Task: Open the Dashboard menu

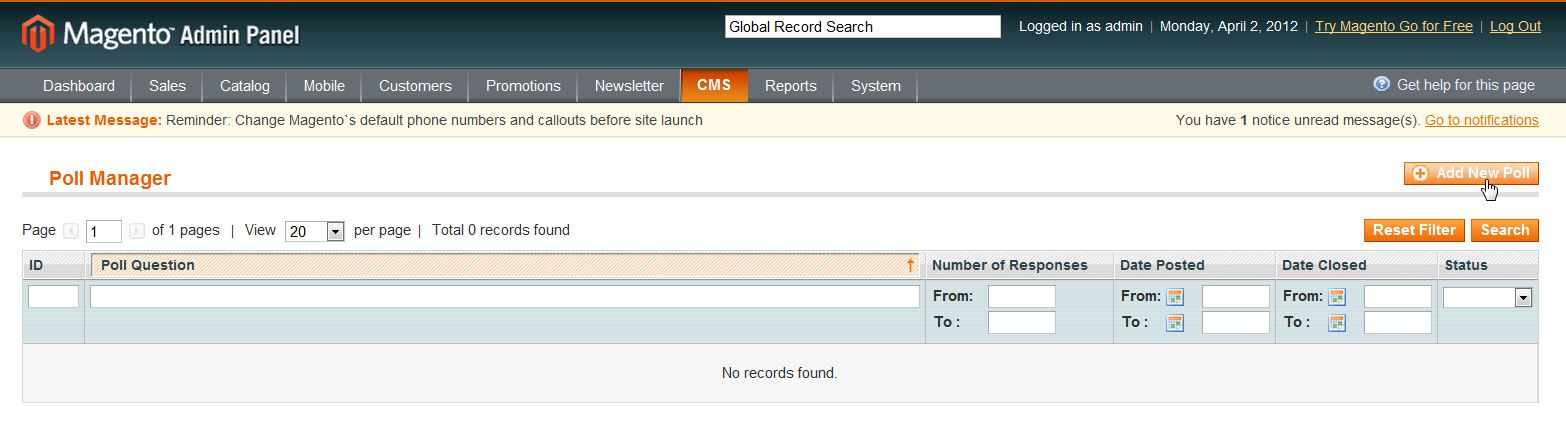Action: coord(79,86)
